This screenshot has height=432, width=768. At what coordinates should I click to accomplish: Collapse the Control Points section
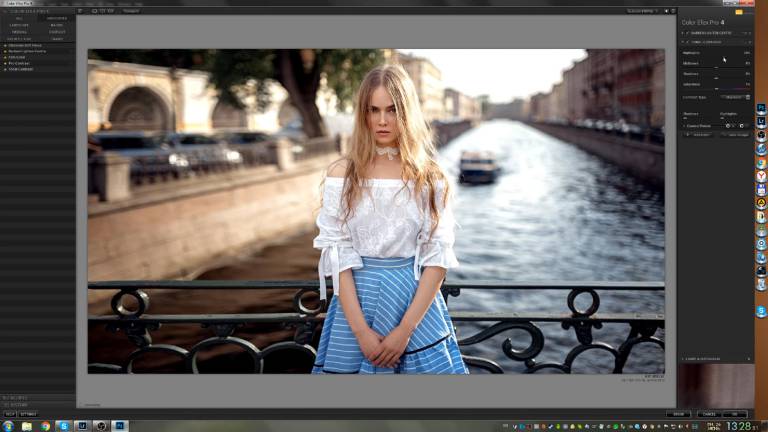tap(685, 125)
